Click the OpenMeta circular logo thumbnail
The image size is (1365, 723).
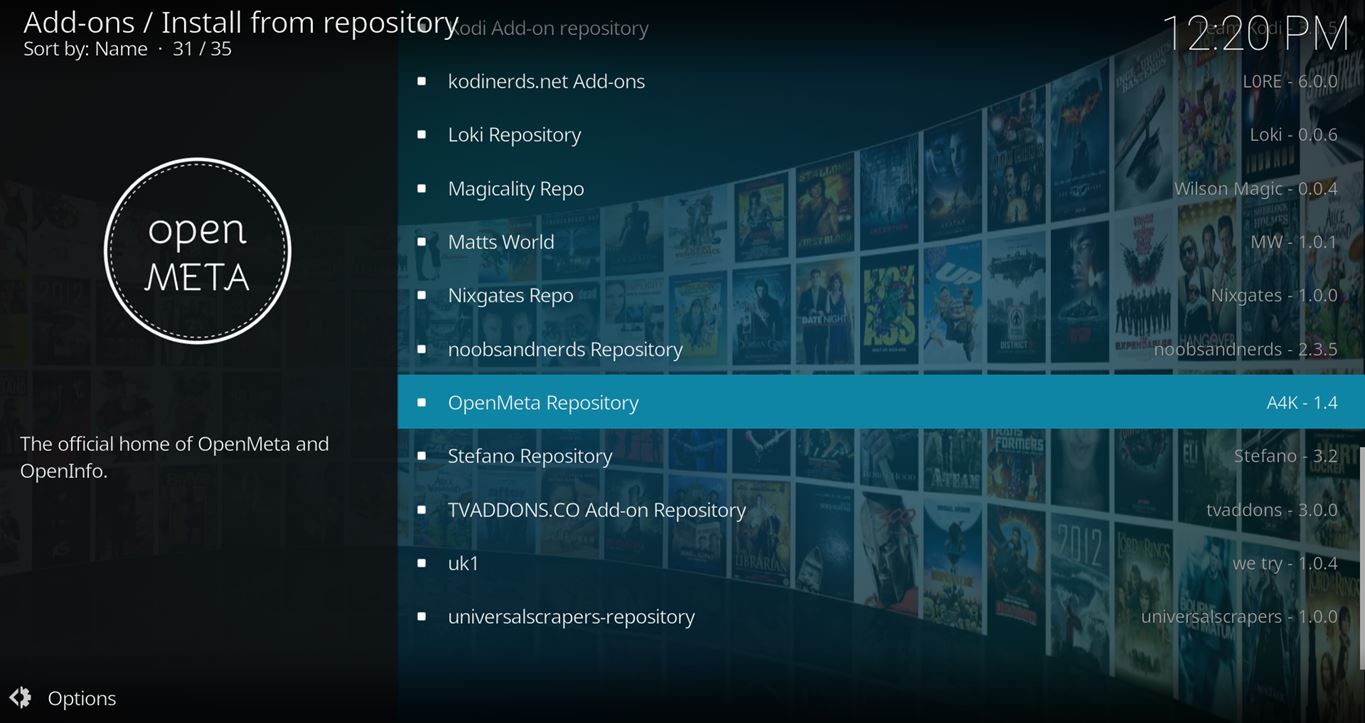pos(197,251)
